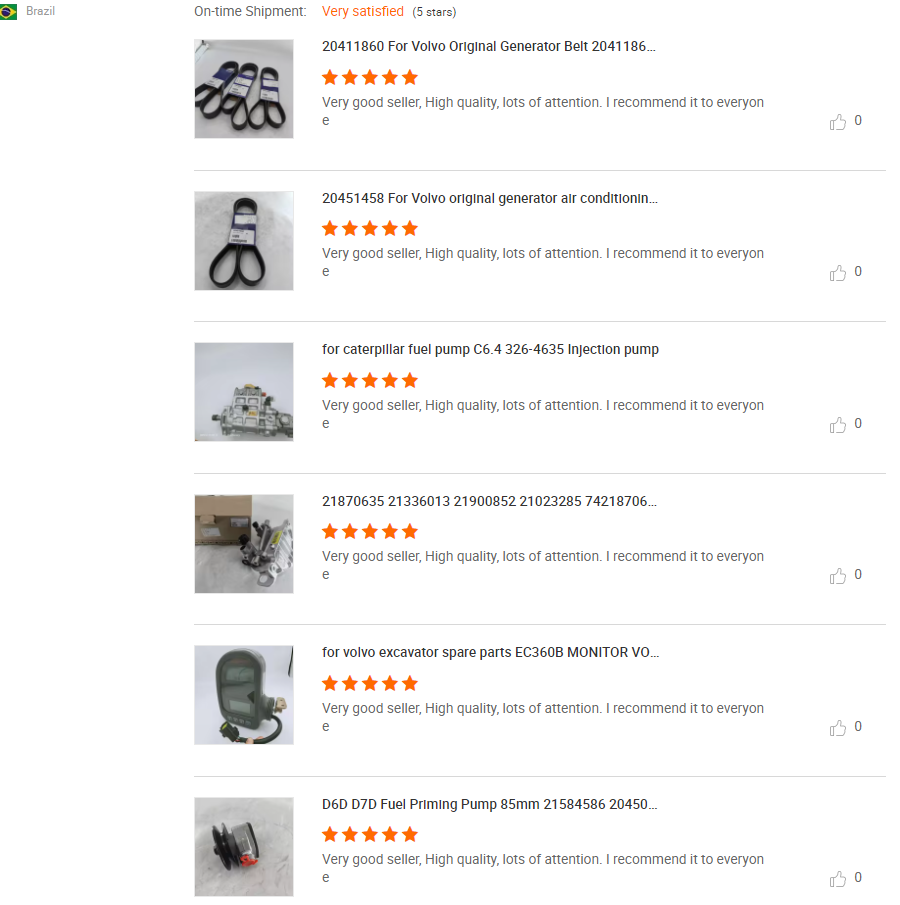The height and width of the screenshot is (905, 900).
Task: Like the 20451458 air conditioning belt review
Action: pyautogui.click(x=838, y=273)
